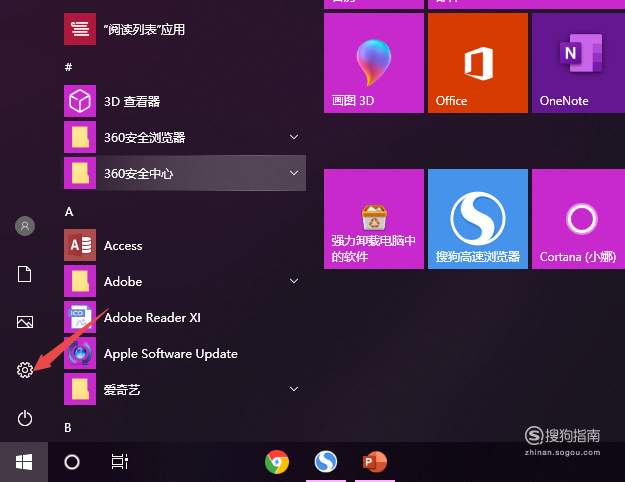Click the 爱奇艺 folder icon

80,389
